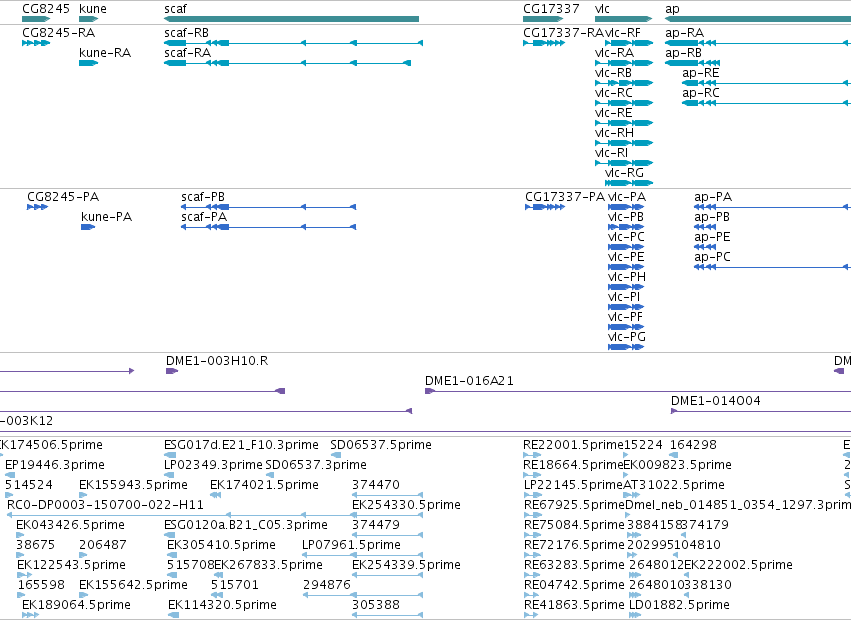Open the DME1-003H10.R clone label
The image size is (851, 620).
pos(217,360)
